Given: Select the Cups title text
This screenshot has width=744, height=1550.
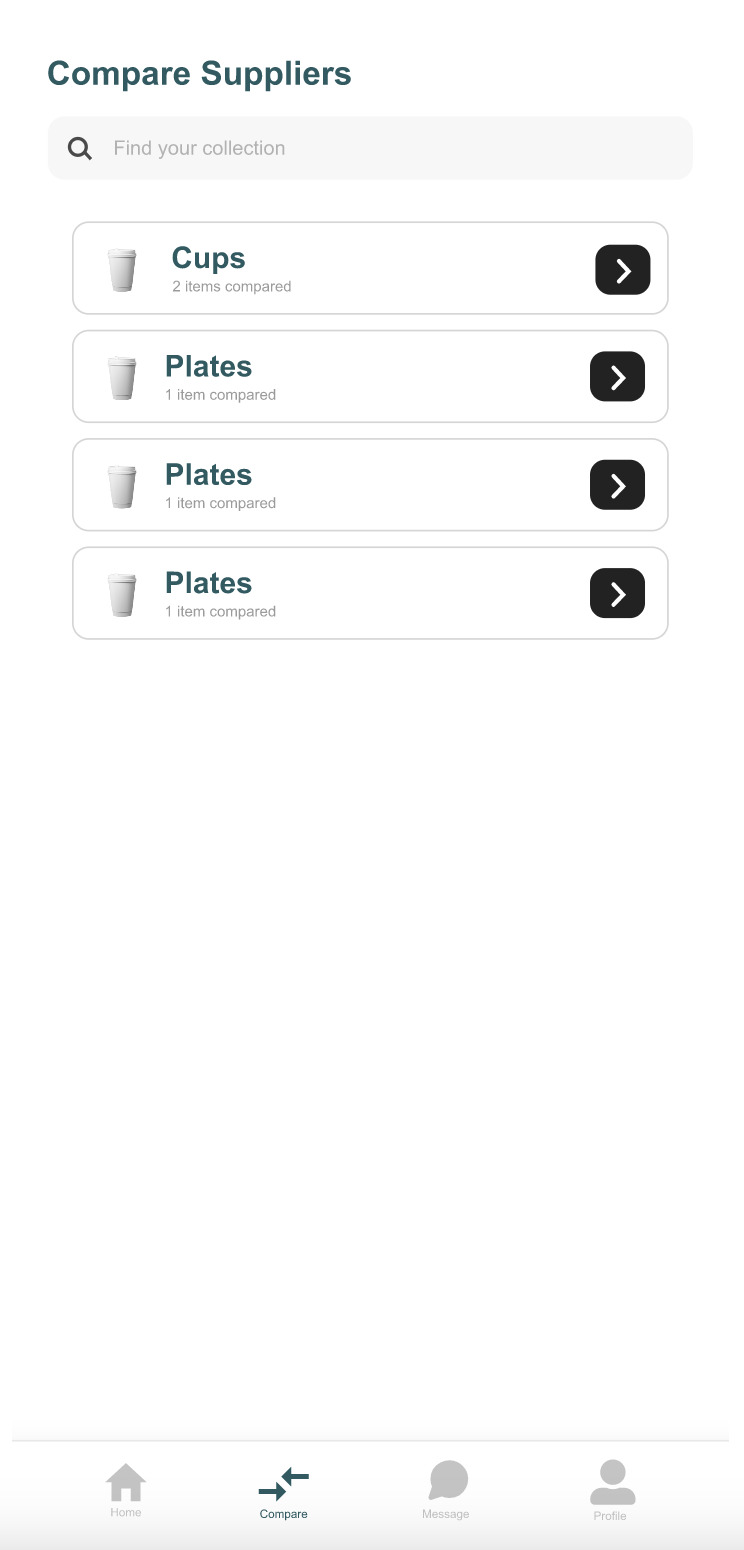Looking at the screenshot, I should (209, 258).
